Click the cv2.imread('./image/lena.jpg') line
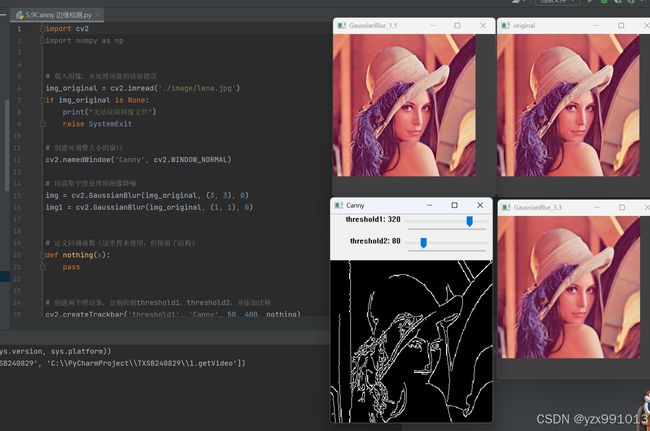Image resolution: width=650 pixels, height=431 pixels. pyautogui.click(x=143, y=88)
